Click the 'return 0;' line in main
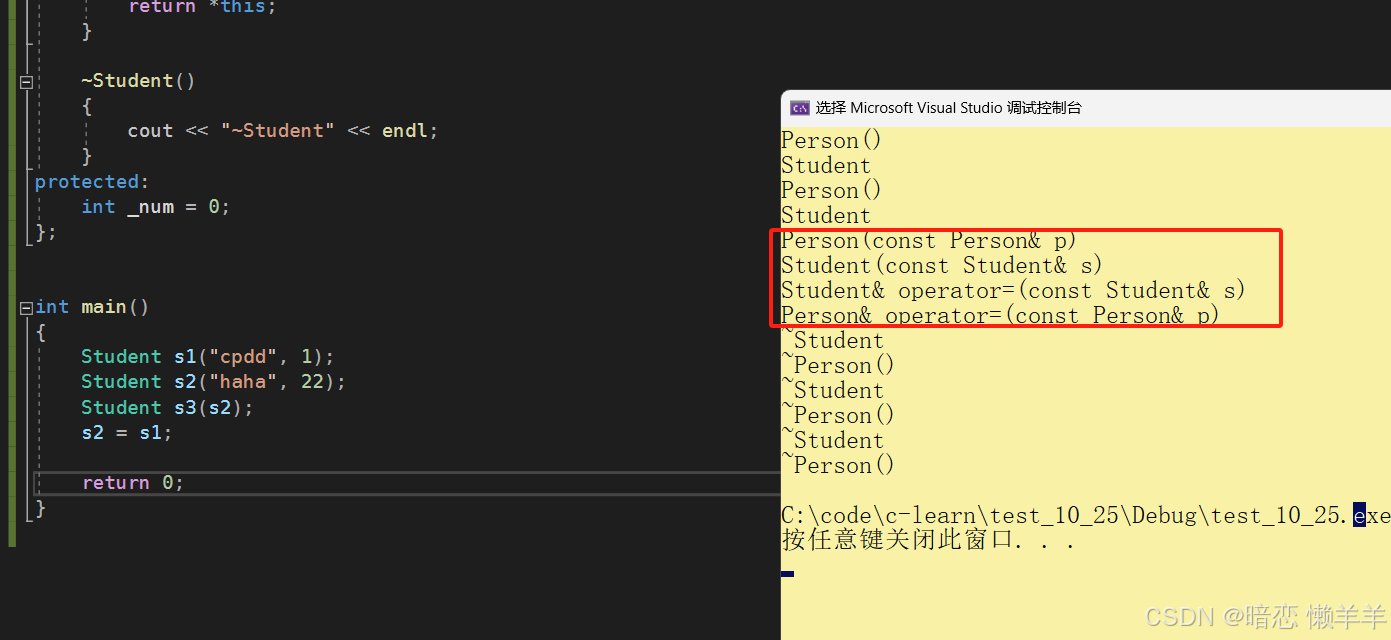 click(x=133, y=483)
